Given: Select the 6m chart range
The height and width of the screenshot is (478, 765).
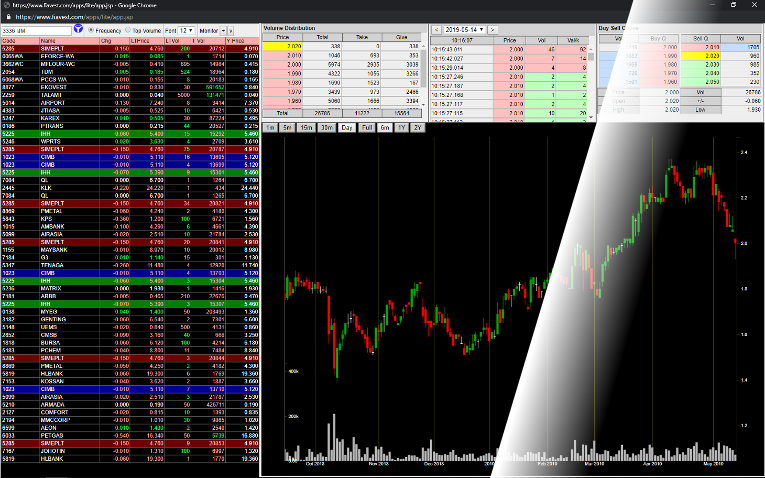Looking at the screenshot, I should tap(384, 128).
